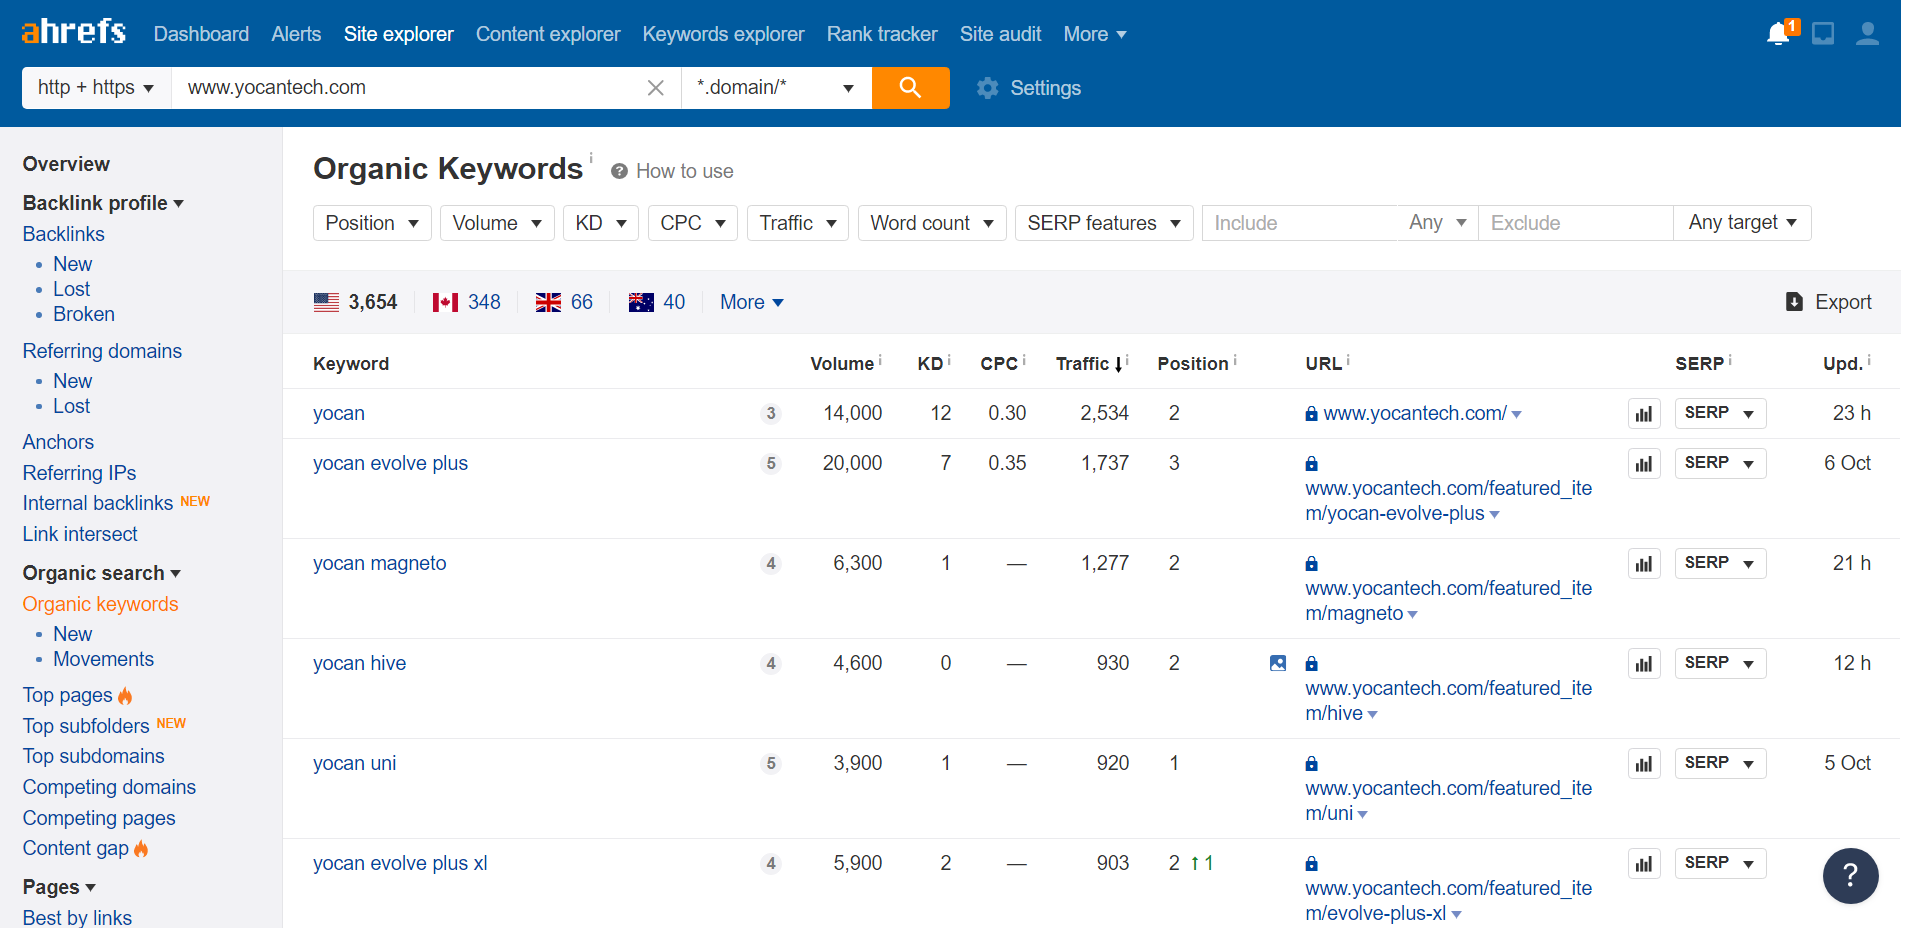Open chart icon for yocan evolve plus xl
The image size is (1922, 928).
(x=1644, y=863)
